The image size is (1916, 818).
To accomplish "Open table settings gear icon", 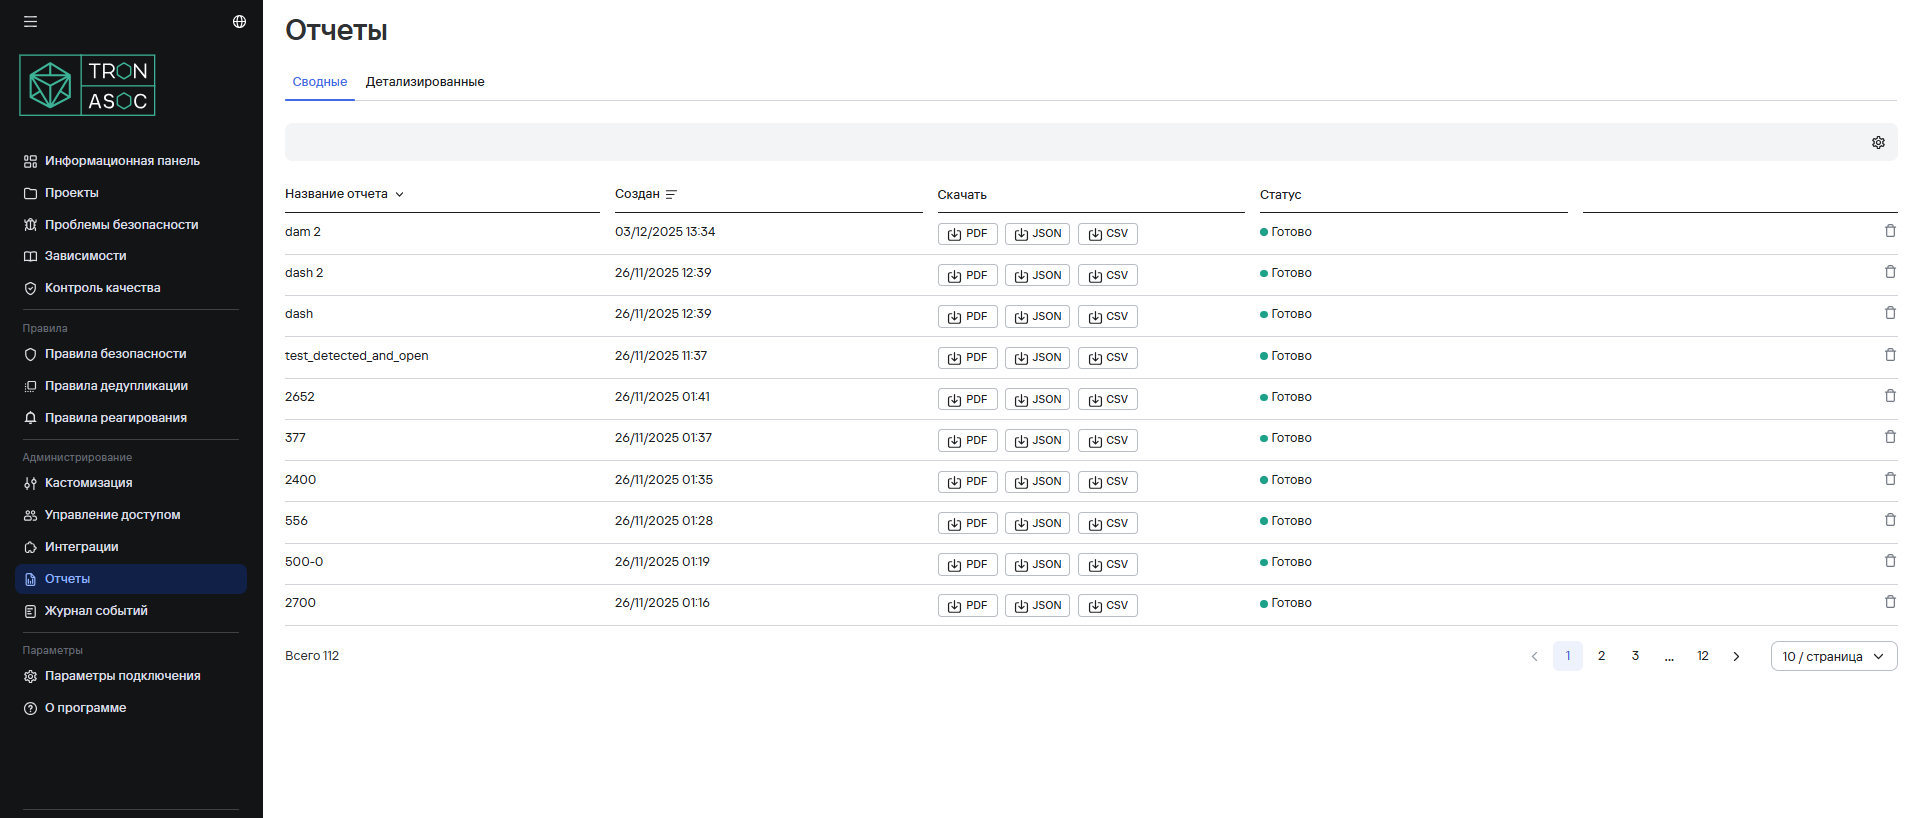I will [x=1878, y=143].
